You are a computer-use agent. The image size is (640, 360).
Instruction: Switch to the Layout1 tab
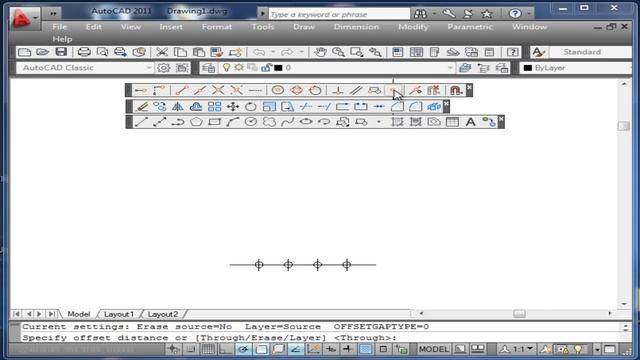coord(119,314)
